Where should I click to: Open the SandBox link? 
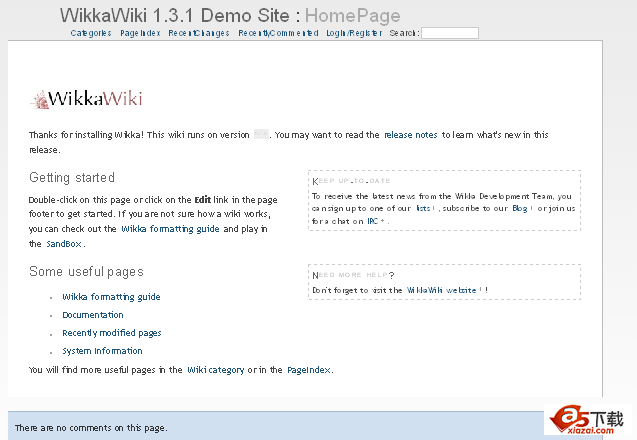click(64, 244)
